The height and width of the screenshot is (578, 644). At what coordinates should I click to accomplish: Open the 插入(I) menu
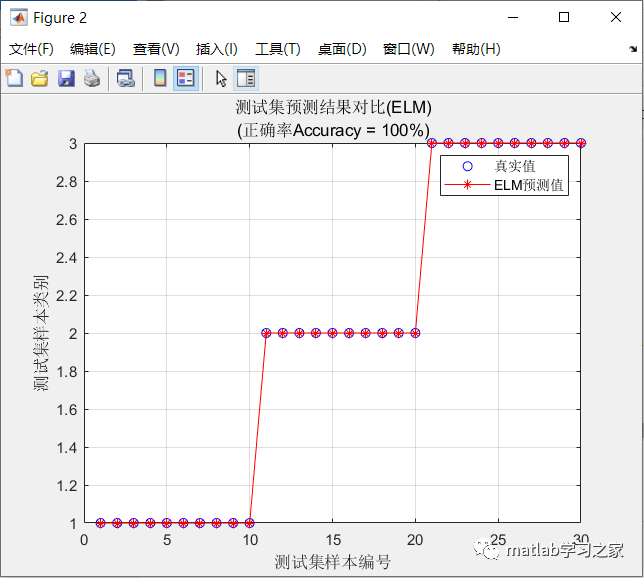pyautogui.click(x=216, y=49)
